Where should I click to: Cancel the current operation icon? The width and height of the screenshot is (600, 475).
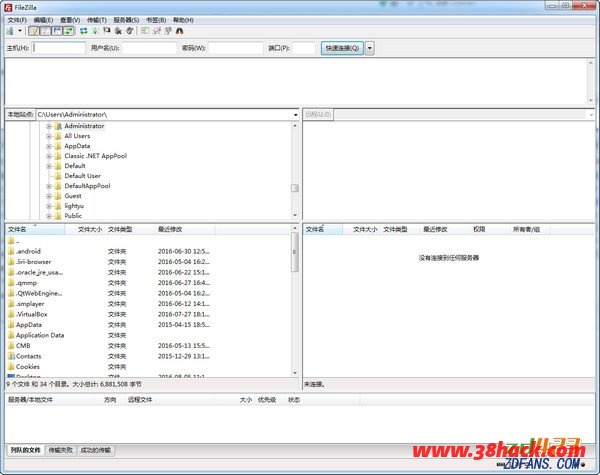point(107,31)
